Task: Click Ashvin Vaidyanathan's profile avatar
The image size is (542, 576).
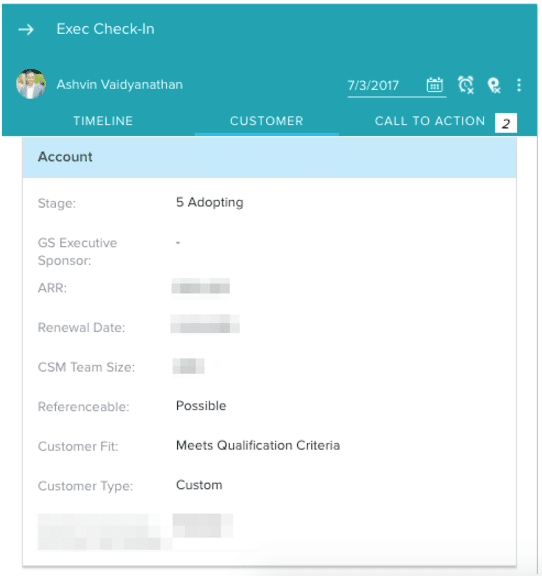Action: (x=31, y=84)
